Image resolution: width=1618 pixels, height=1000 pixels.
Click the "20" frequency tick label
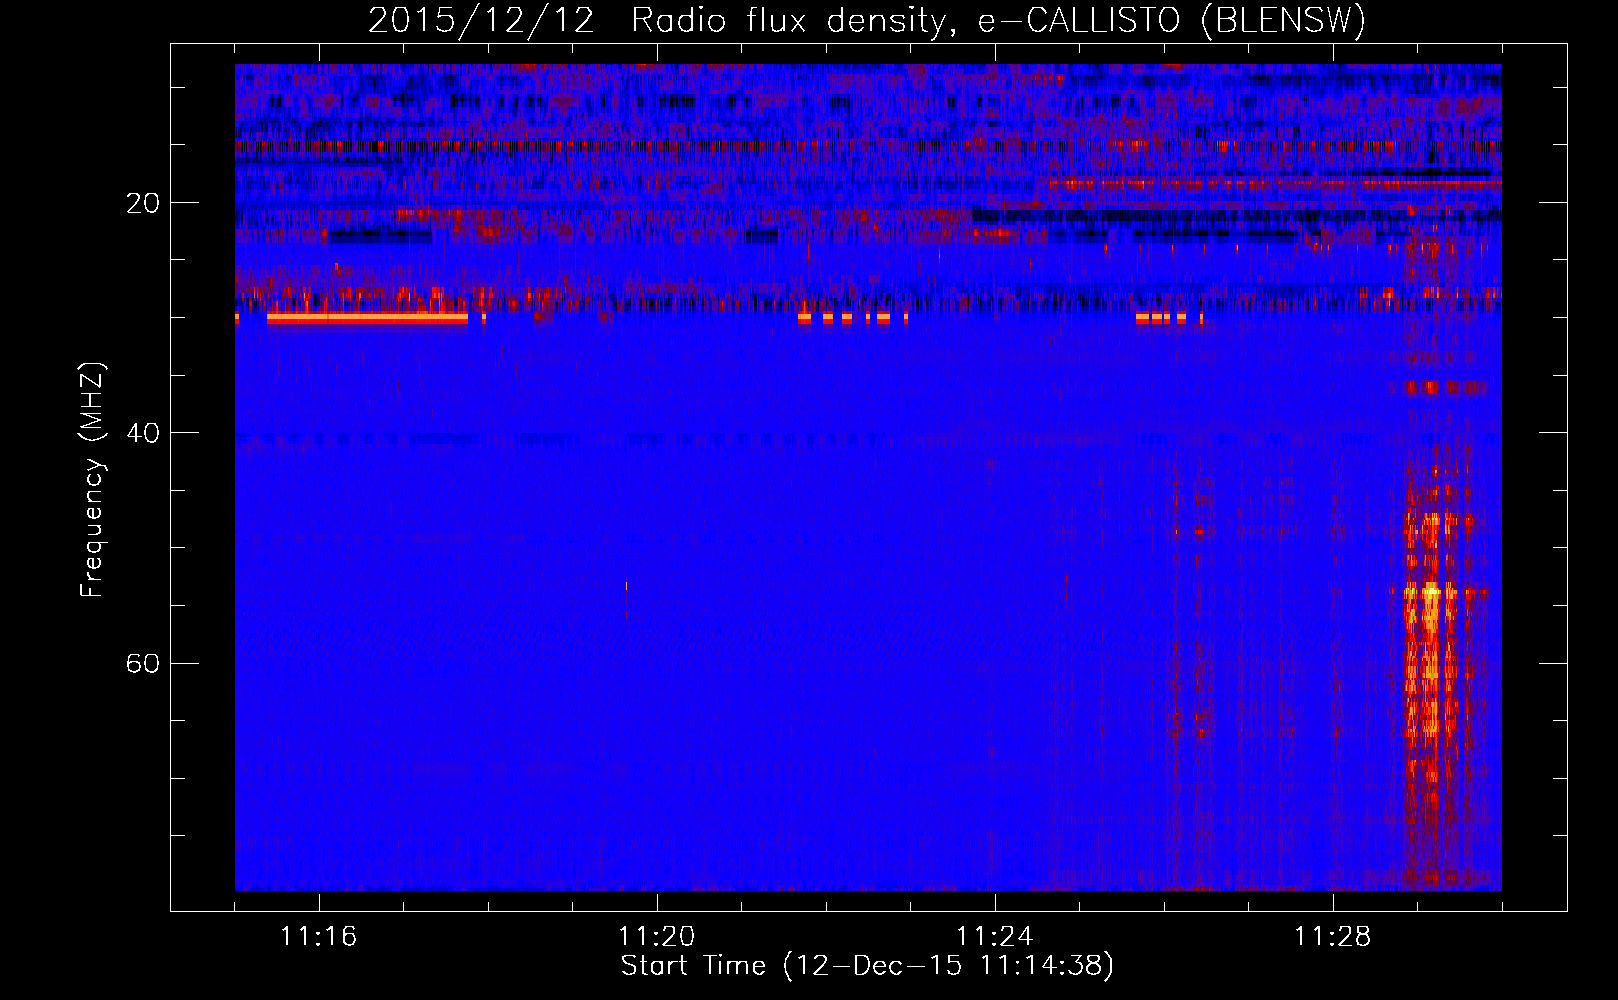point(143,203)
